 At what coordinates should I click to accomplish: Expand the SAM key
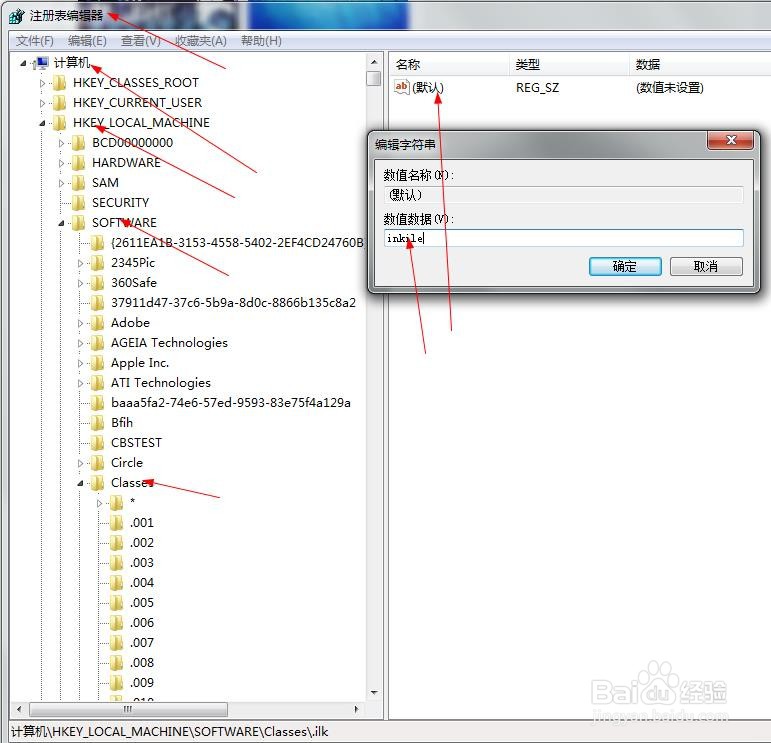point(61,183)
